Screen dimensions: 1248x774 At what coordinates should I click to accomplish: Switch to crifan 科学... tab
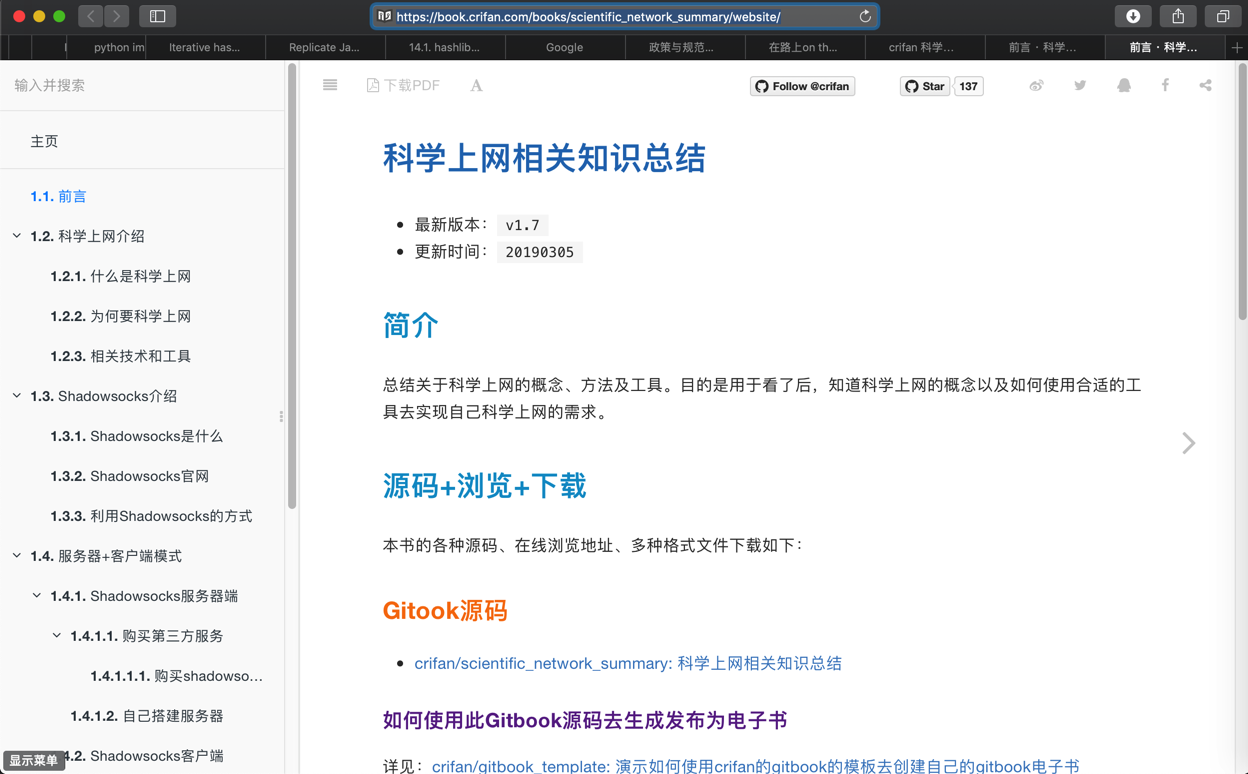click(x=925, y=47)
